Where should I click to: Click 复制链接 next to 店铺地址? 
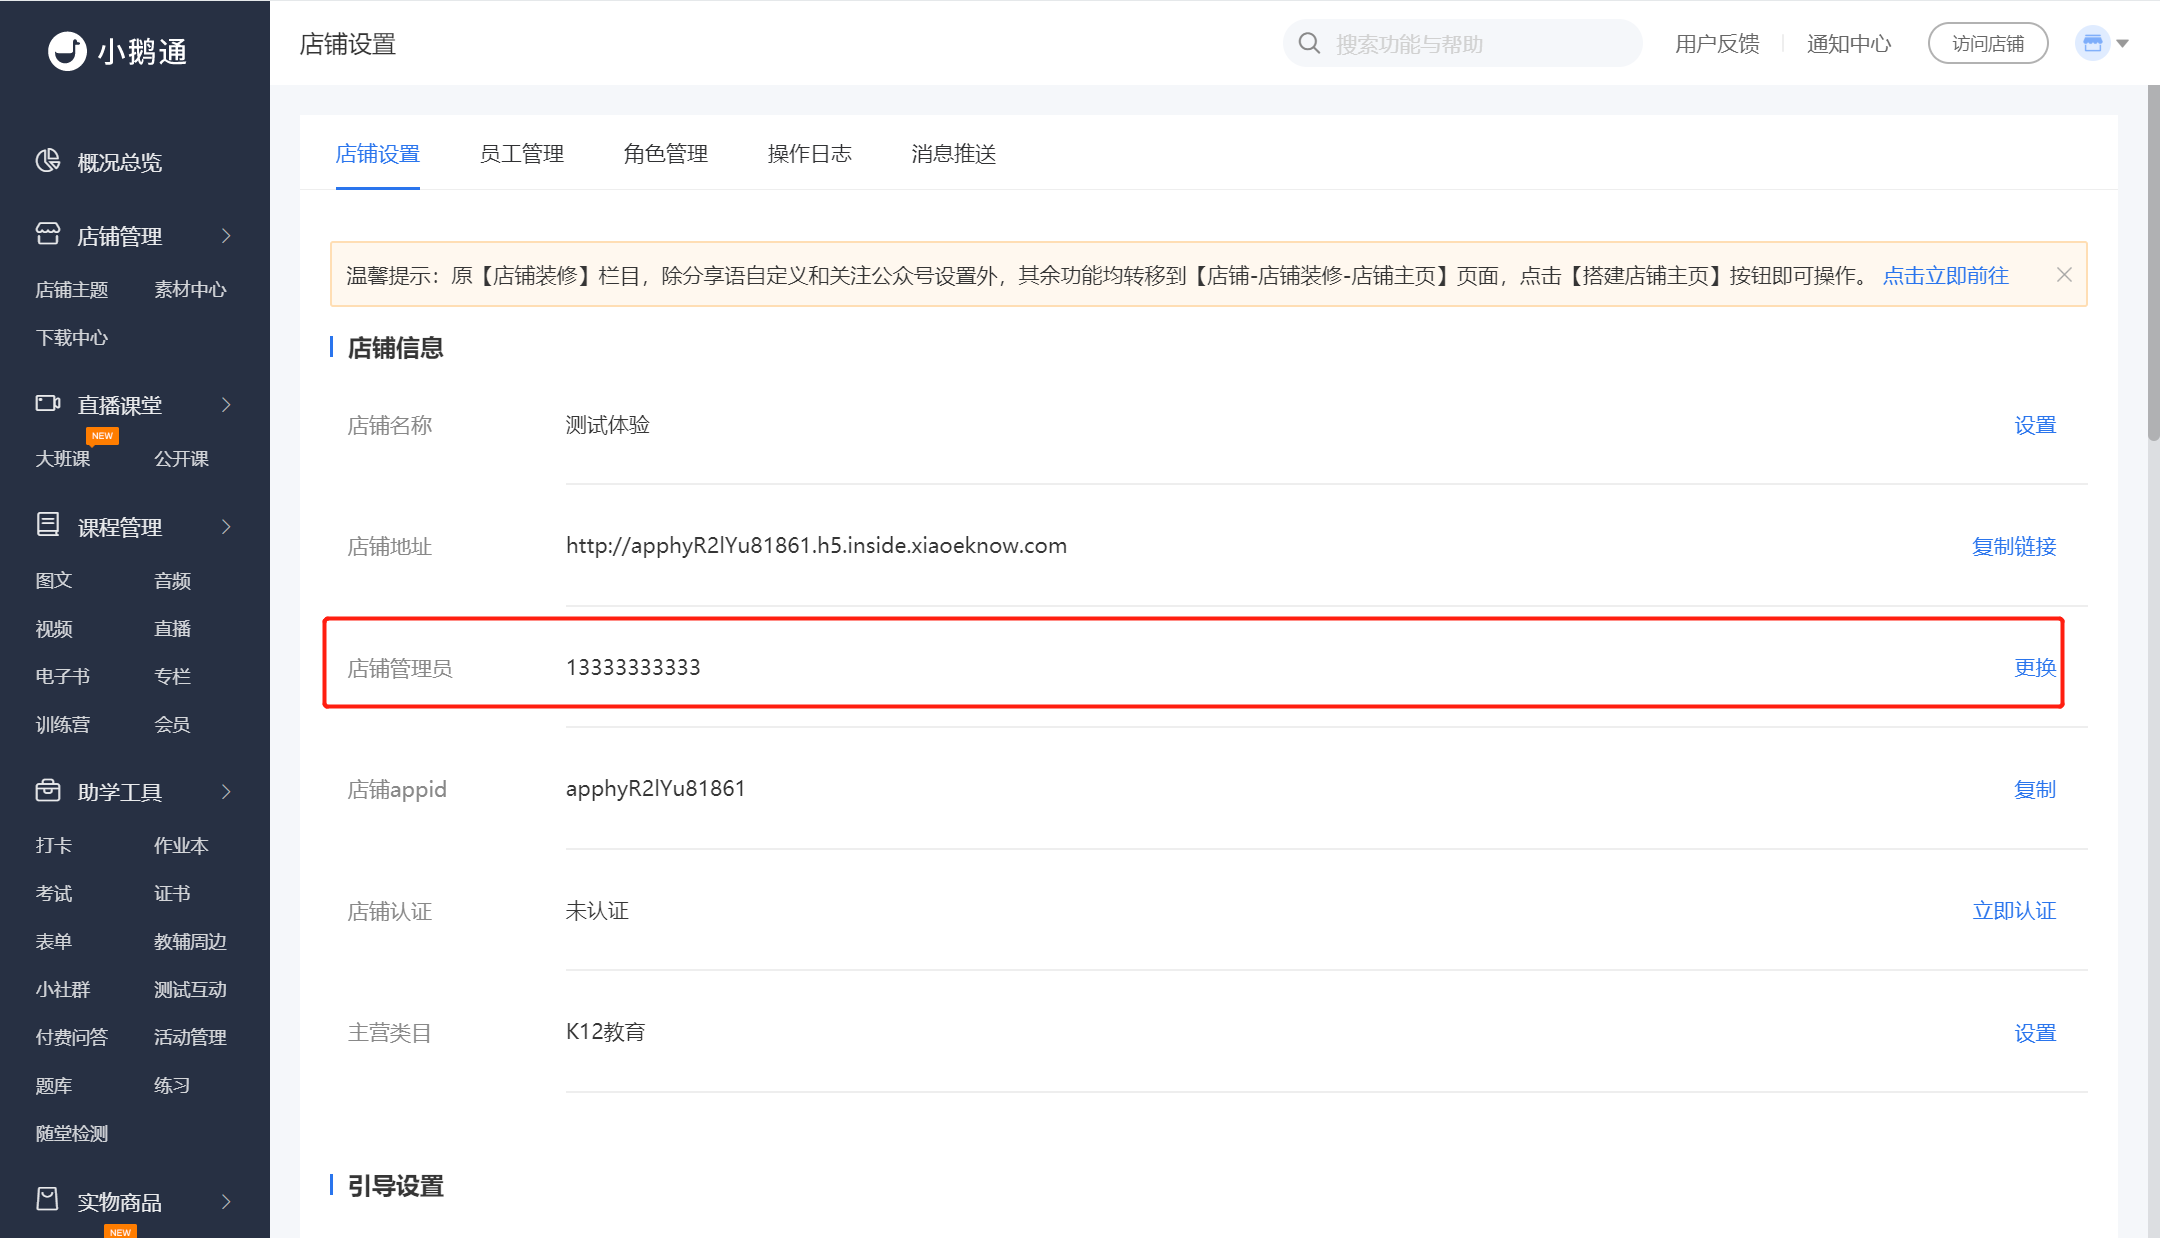coord(2013,546)
